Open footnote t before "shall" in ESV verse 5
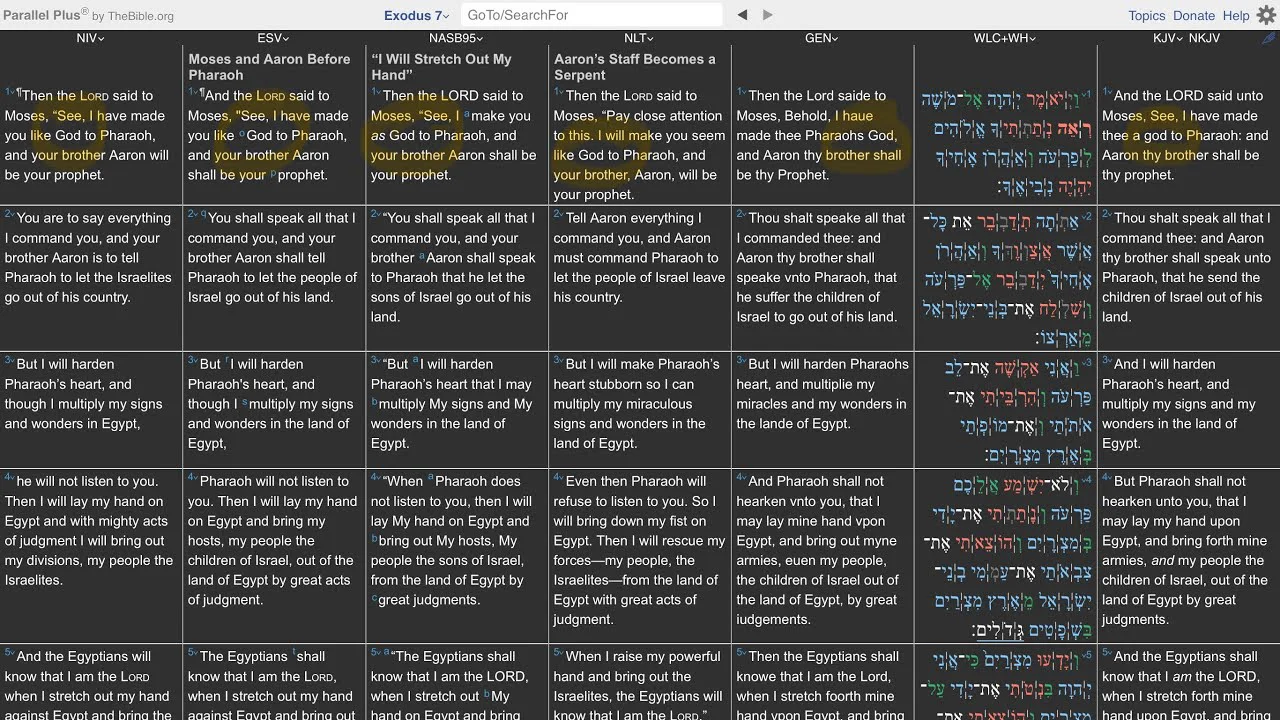Screen dimensions: 1280x720 [294, 653]
